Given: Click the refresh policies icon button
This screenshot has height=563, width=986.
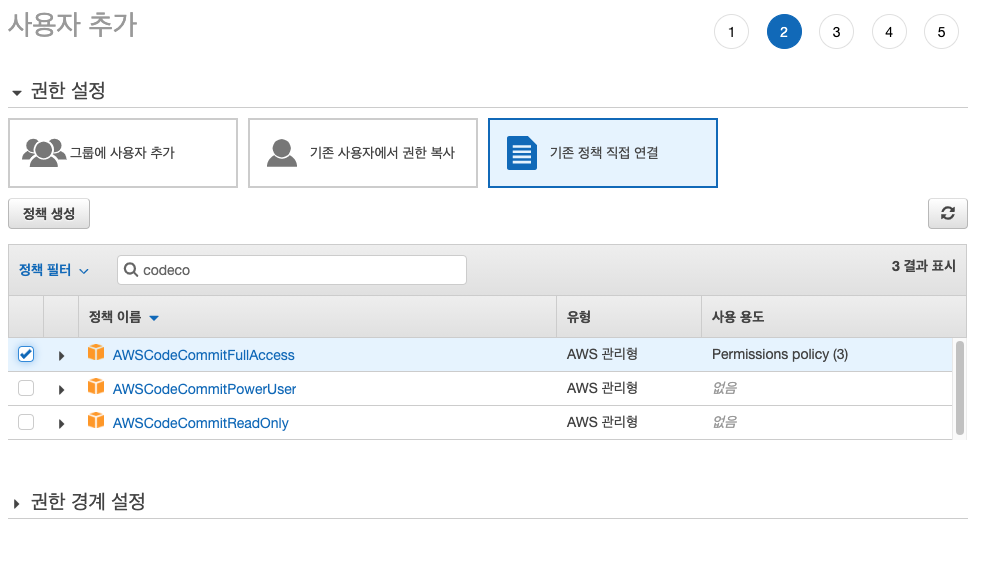Looking at the screenshot, I should 948,213.
